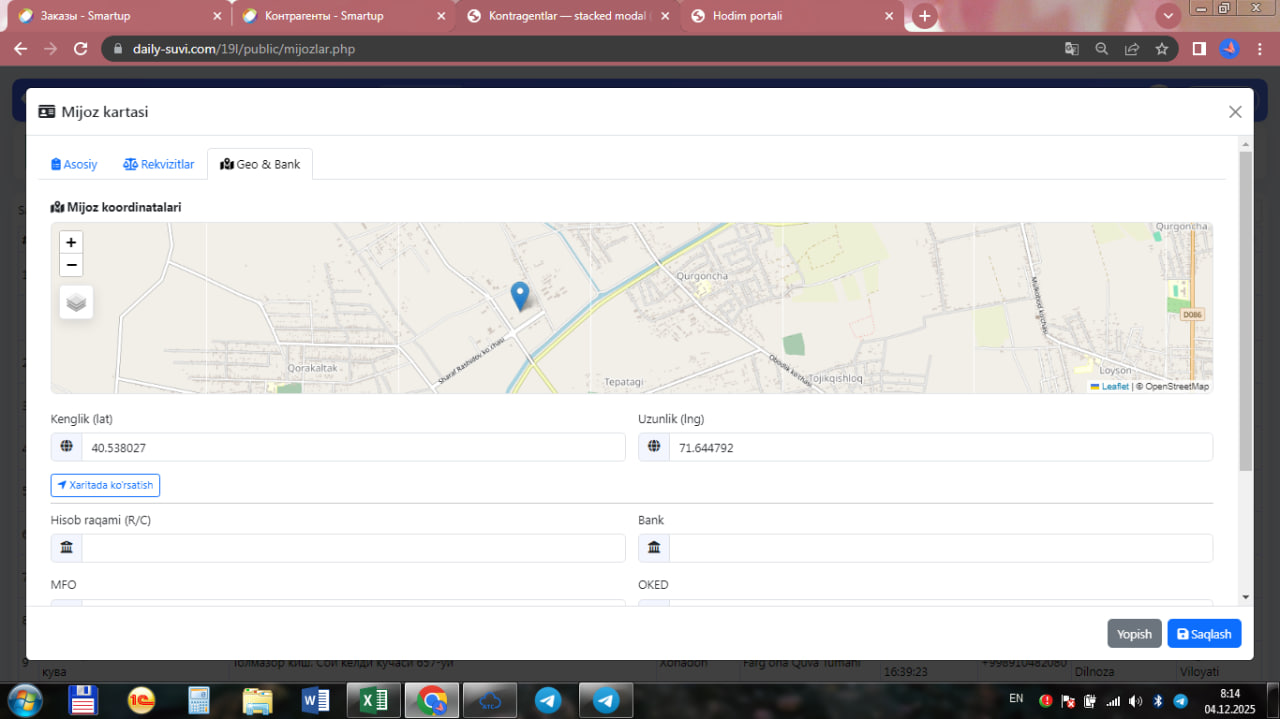
Task: Open Excel from the taskbar
Action: [x=374, y=700]
